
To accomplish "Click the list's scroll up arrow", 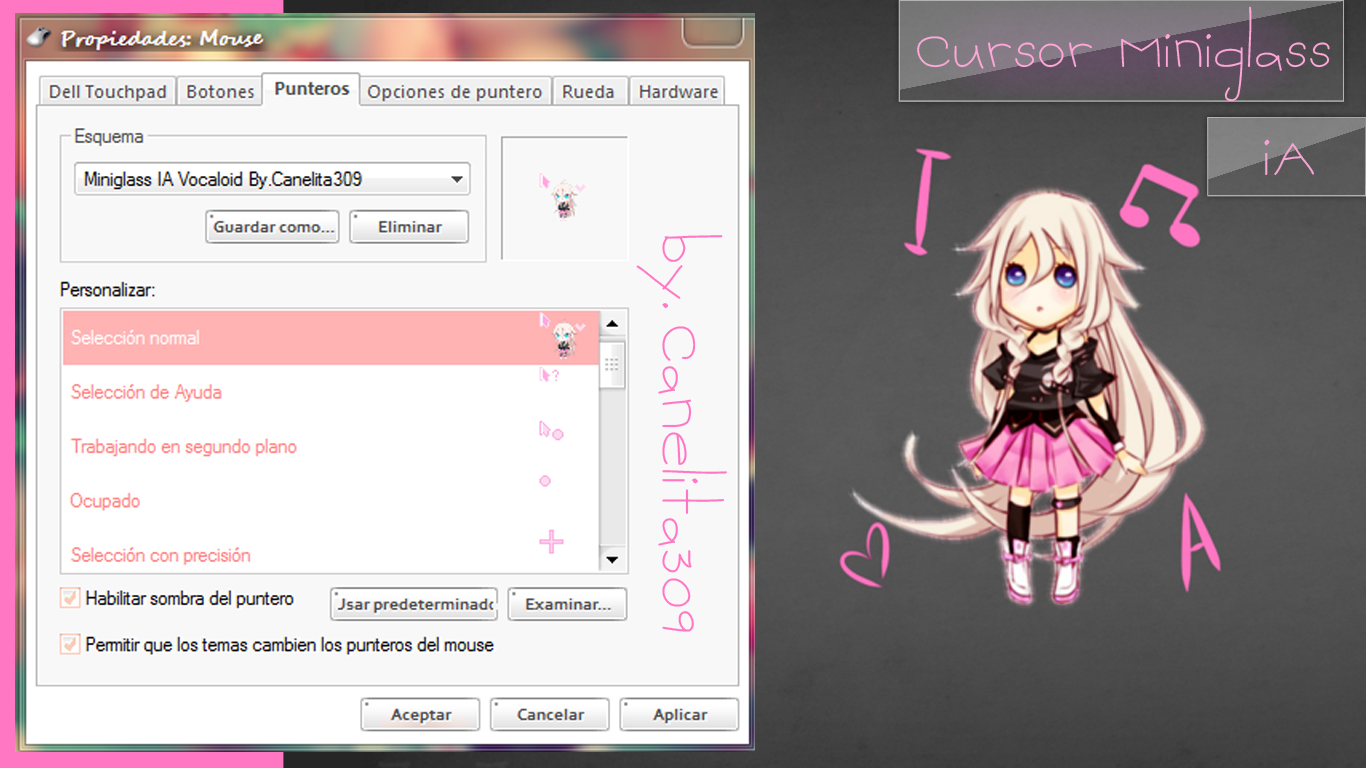I will click(613, 324).
